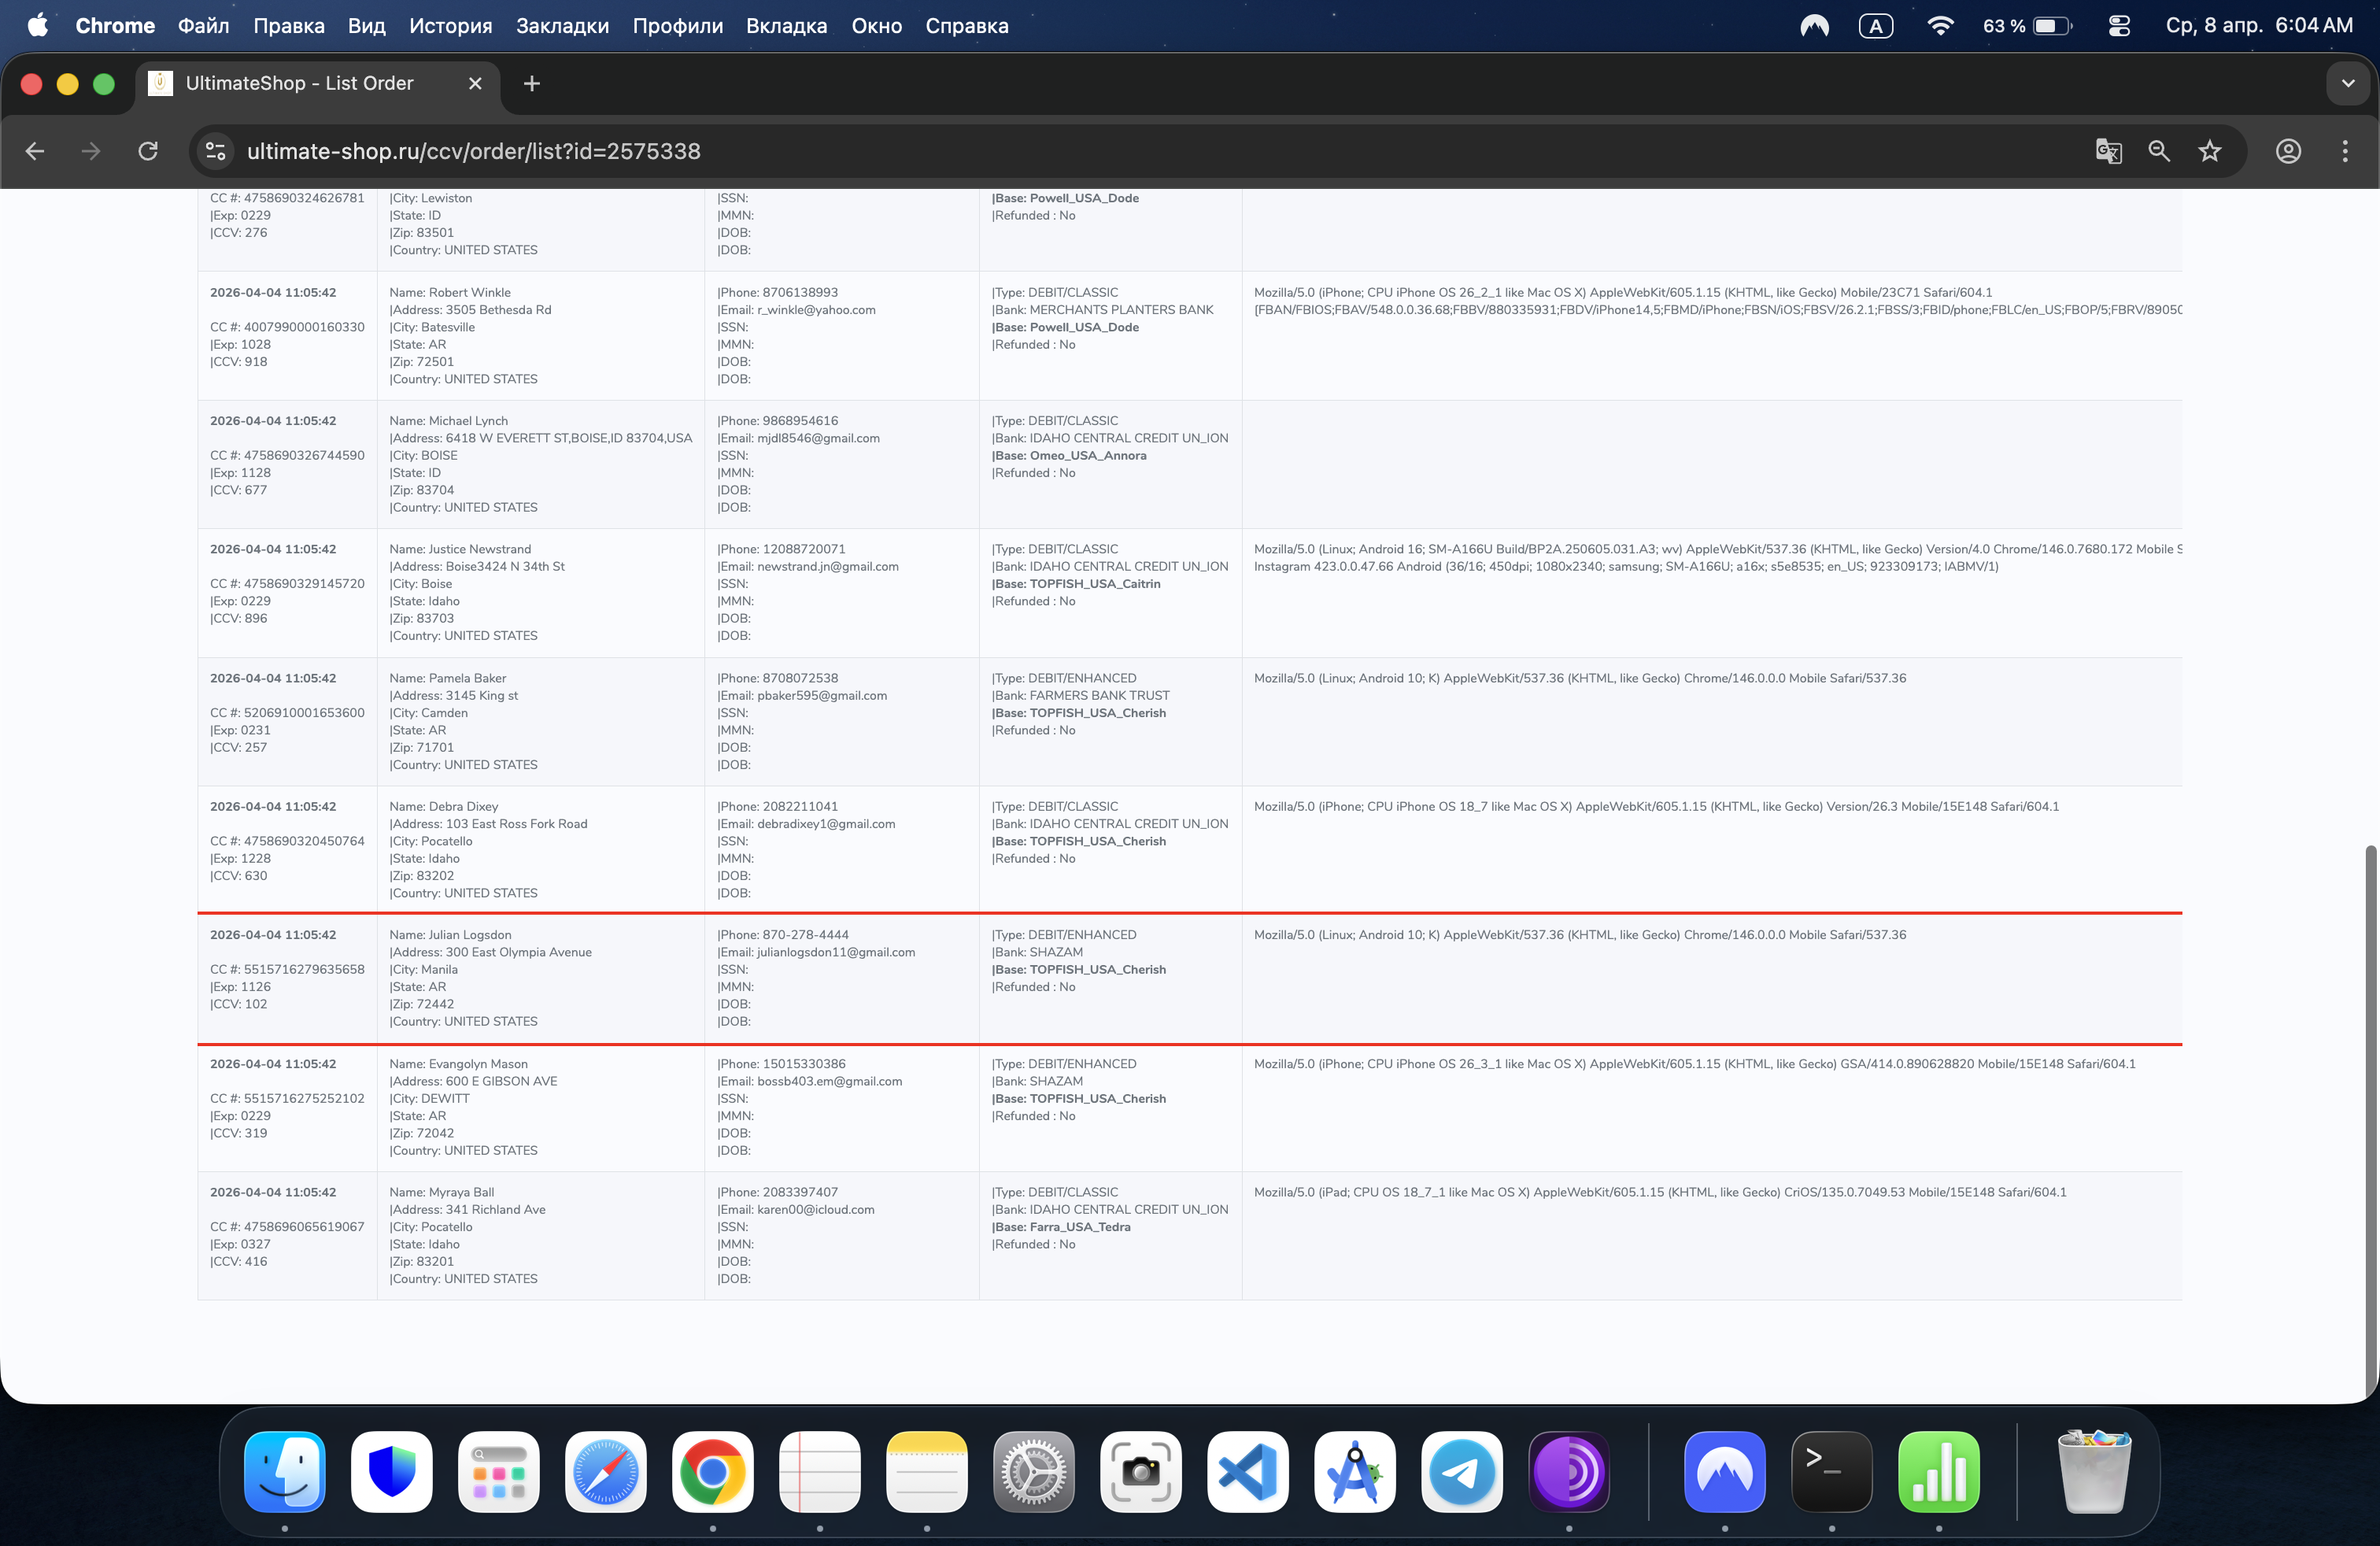
Task: Open the input source A menu
Action: point(1875,26)
